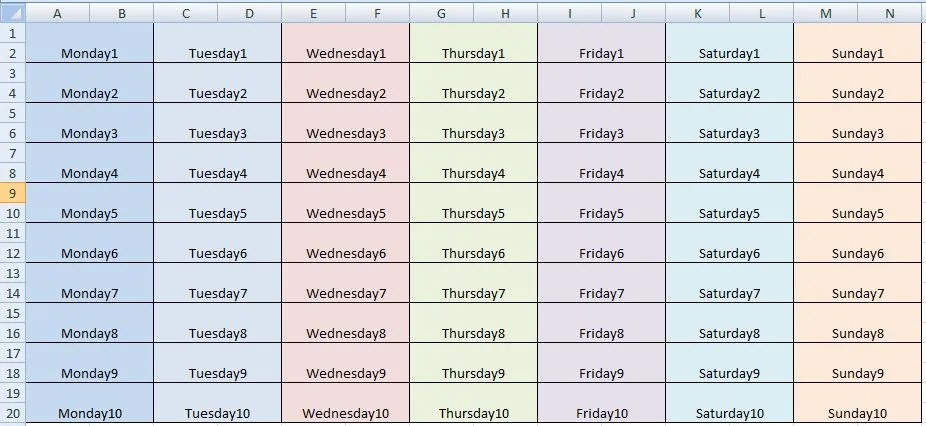The image size is (926, 426).
Task: Click the Wednesday4 cell
Action: point(345,163)
